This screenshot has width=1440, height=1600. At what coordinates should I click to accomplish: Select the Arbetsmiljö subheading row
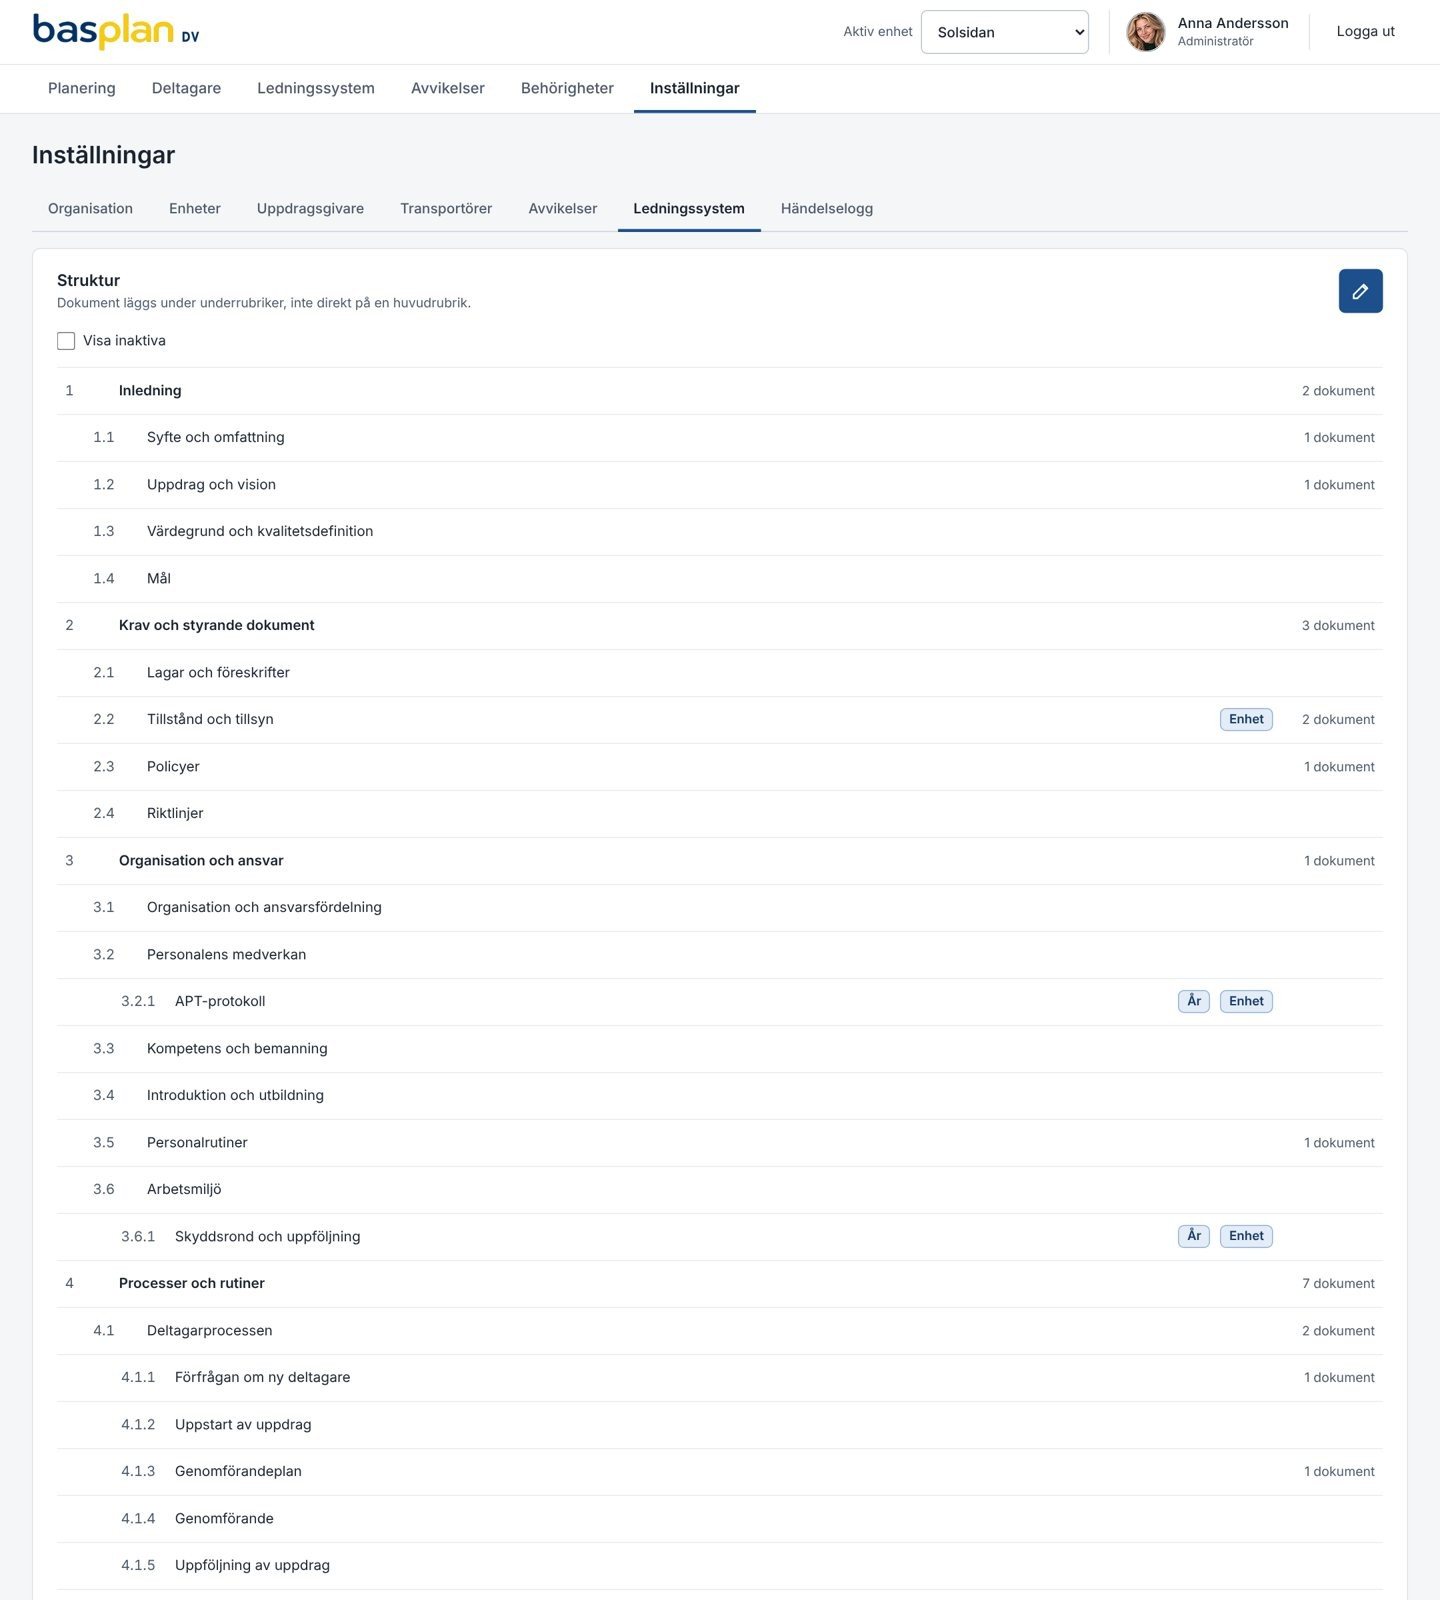(x=720, y=1190)
